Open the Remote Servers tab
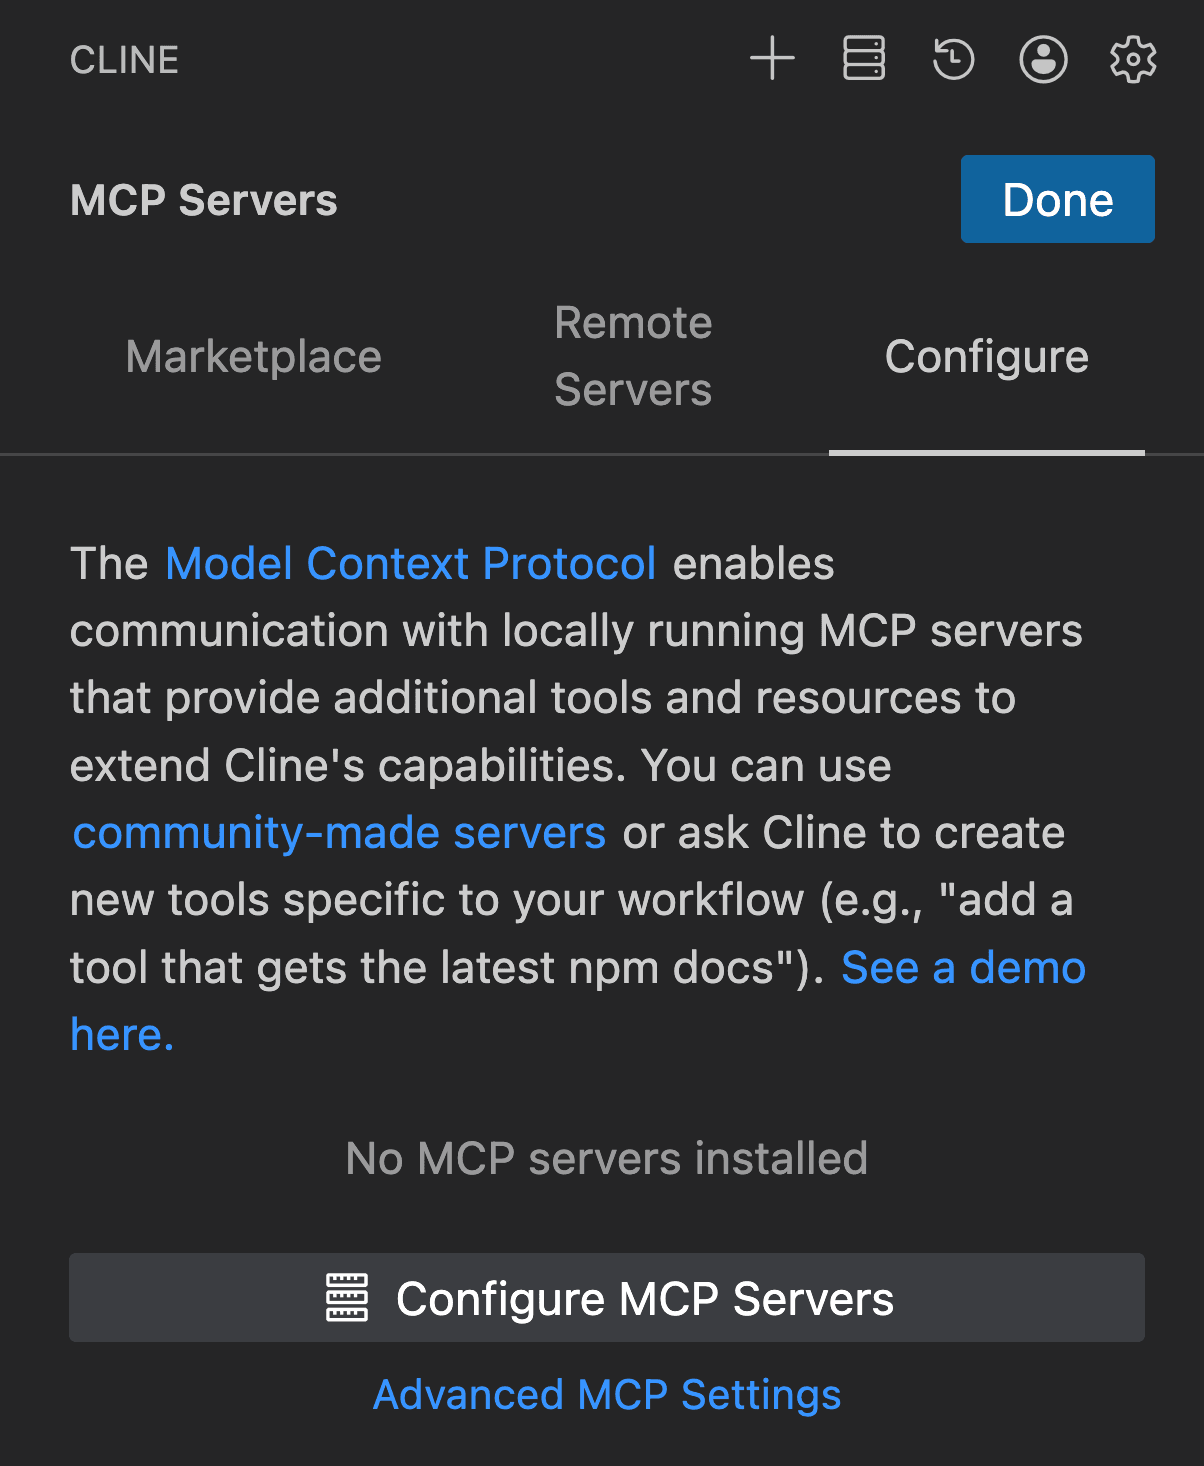The image size is (1204, 1466). tap(632, 356)
